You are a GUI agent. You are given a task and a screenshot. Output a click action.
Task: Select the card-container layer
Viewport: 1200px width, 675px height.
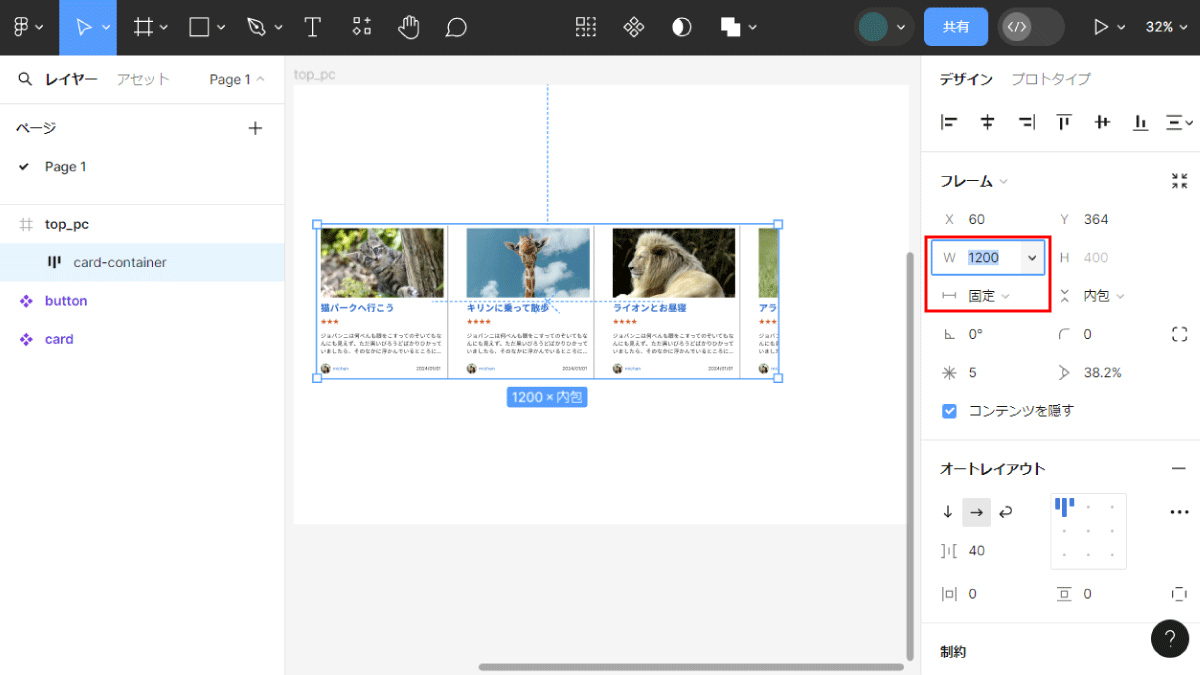pyautogui.click(x=142, y=262)
